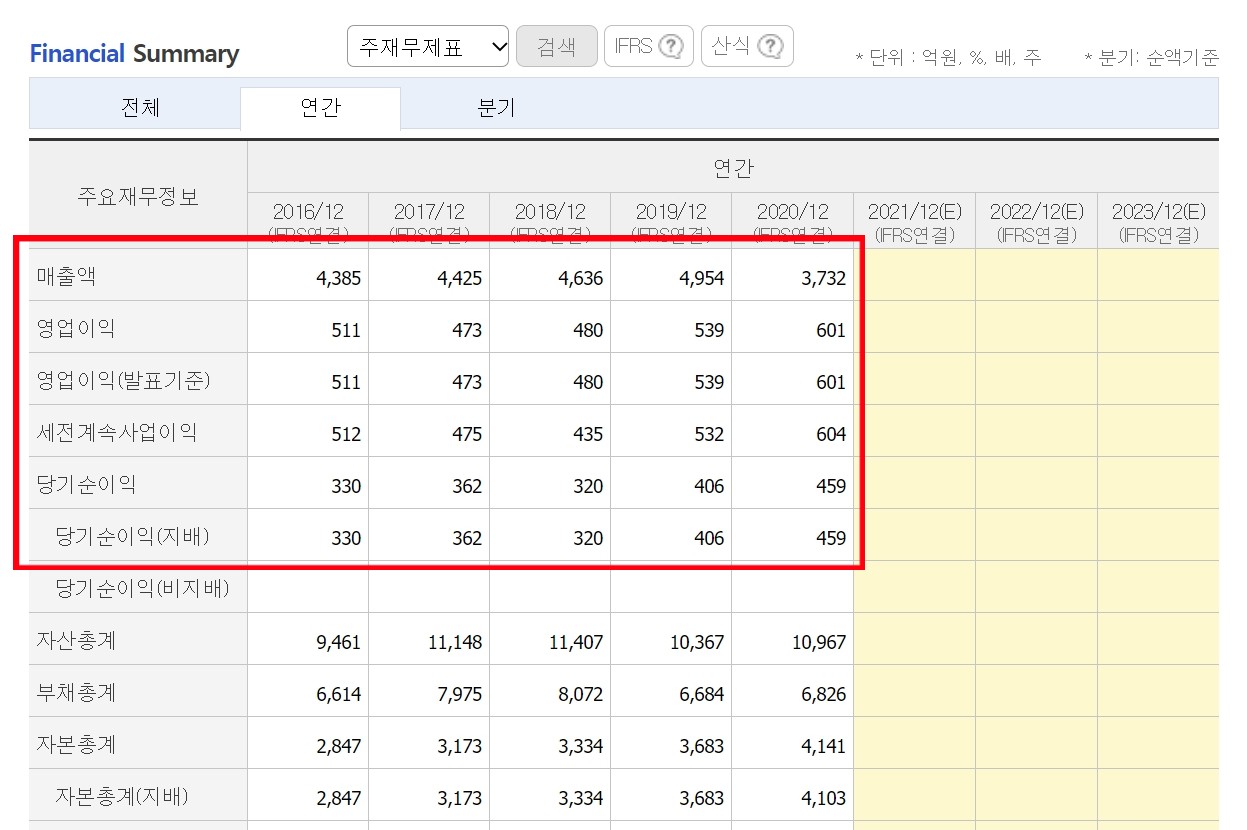This screenshot has height=830, width=1247.
Task: Click the 분기: 순액기준 note text
Action: [1150, 58]
